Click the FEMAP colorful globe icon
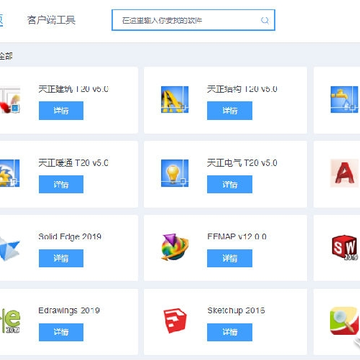 [175, 247]
